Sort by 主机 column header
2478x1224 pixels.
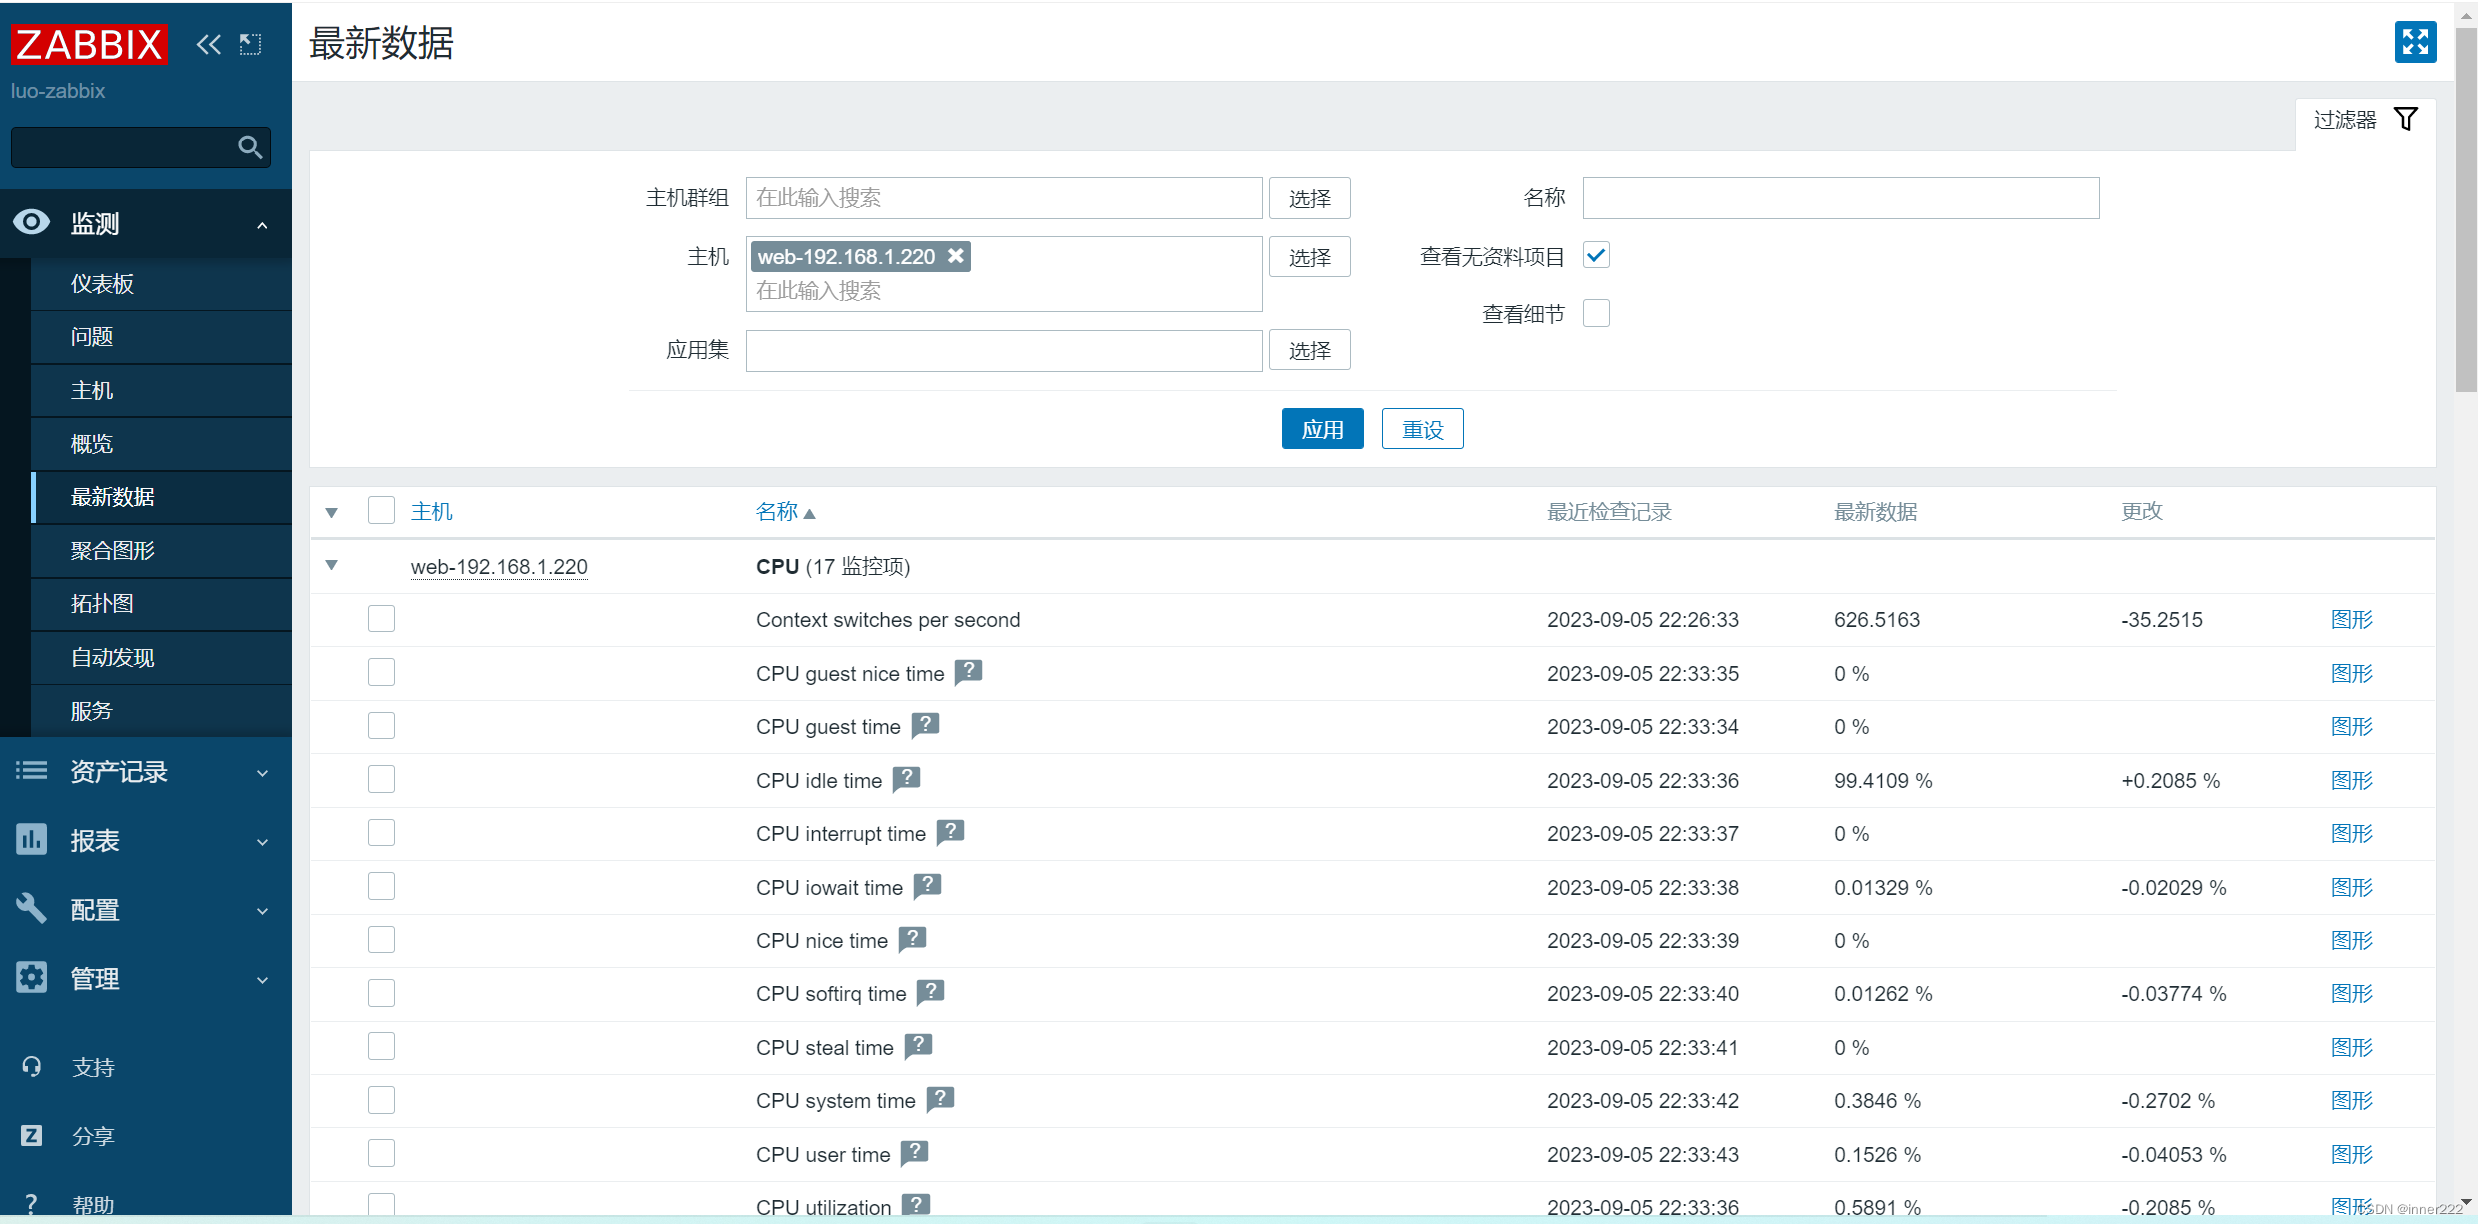click(x=432, y=512)
